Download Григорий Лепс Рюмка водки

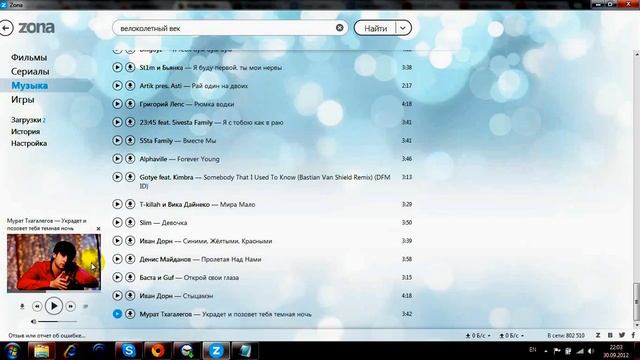click(130, 104)
